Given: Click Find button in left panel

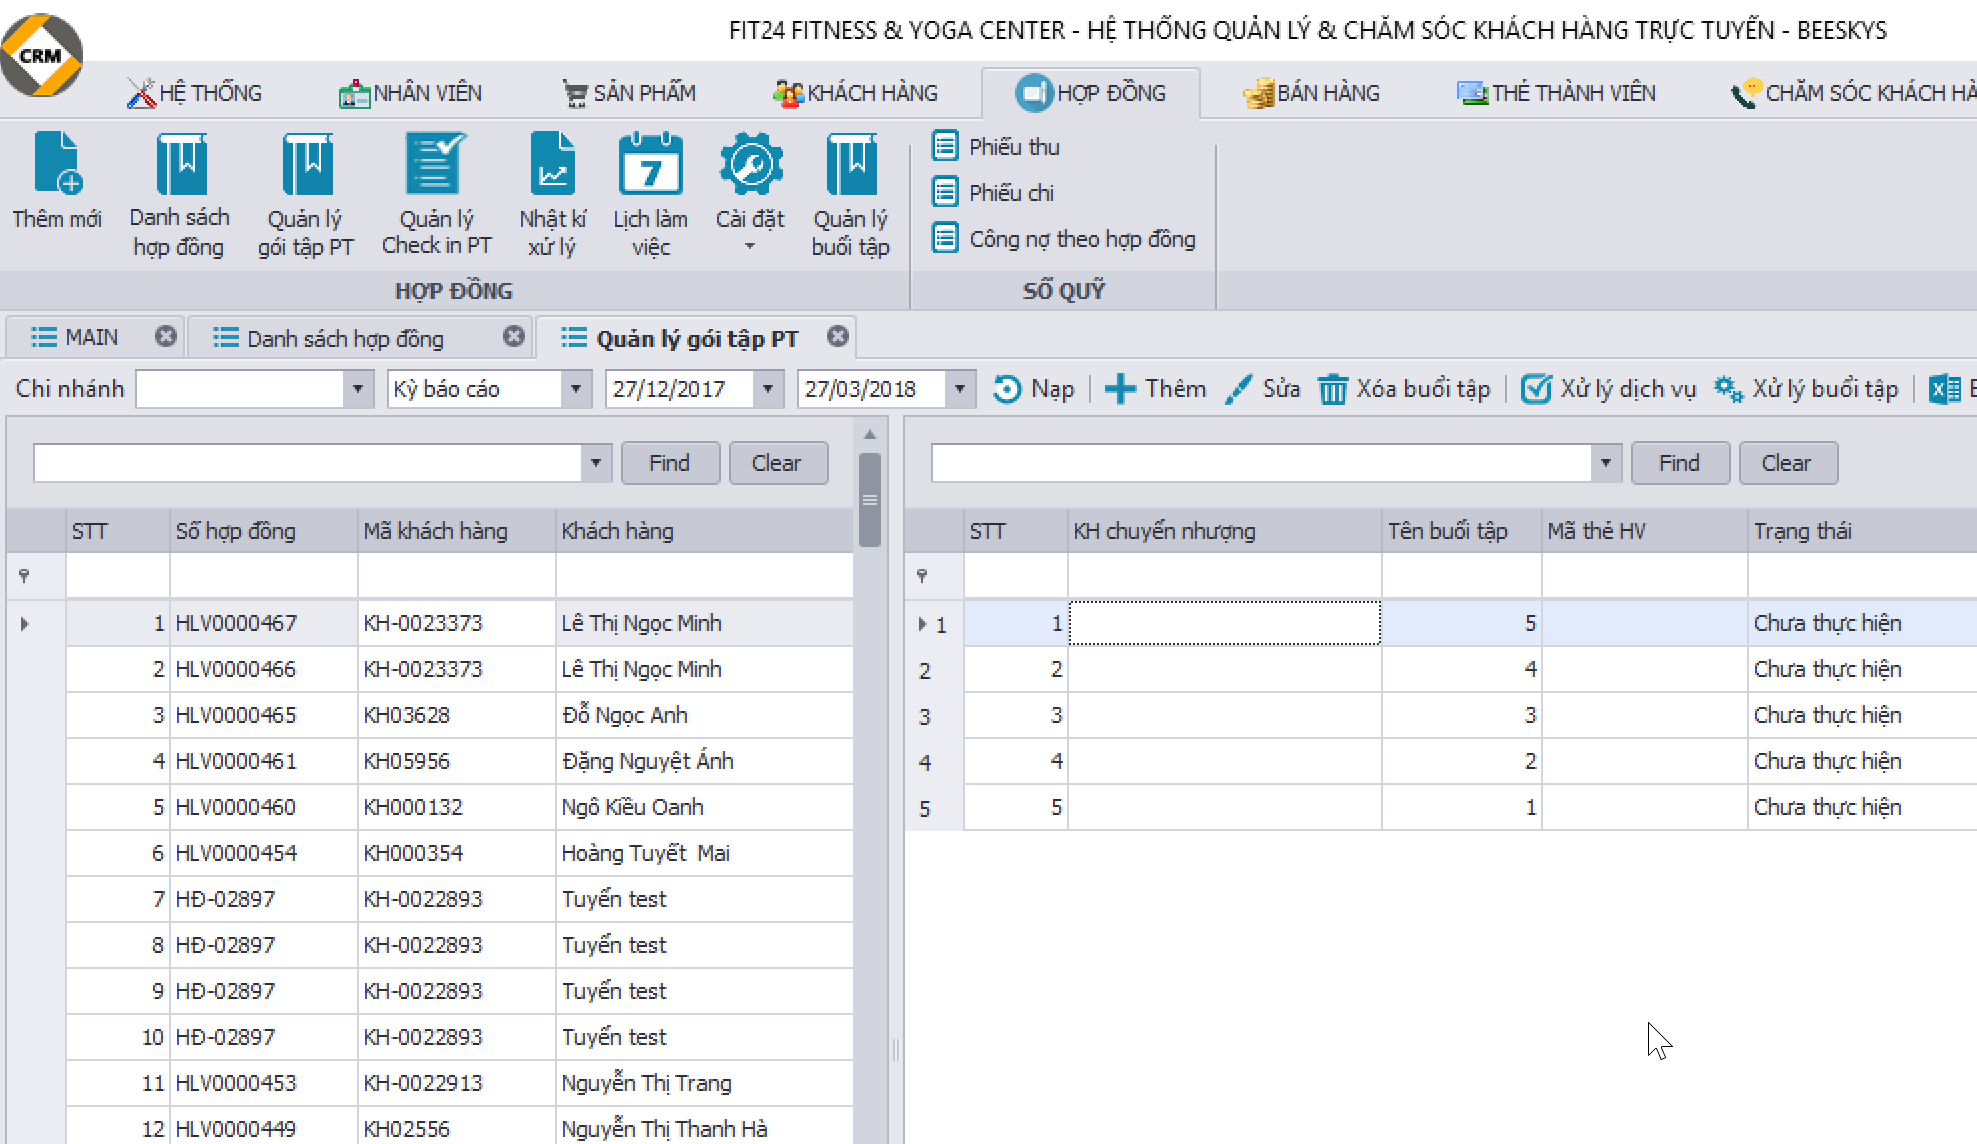Looking at the screenshot, I should [x=669, y=463].
